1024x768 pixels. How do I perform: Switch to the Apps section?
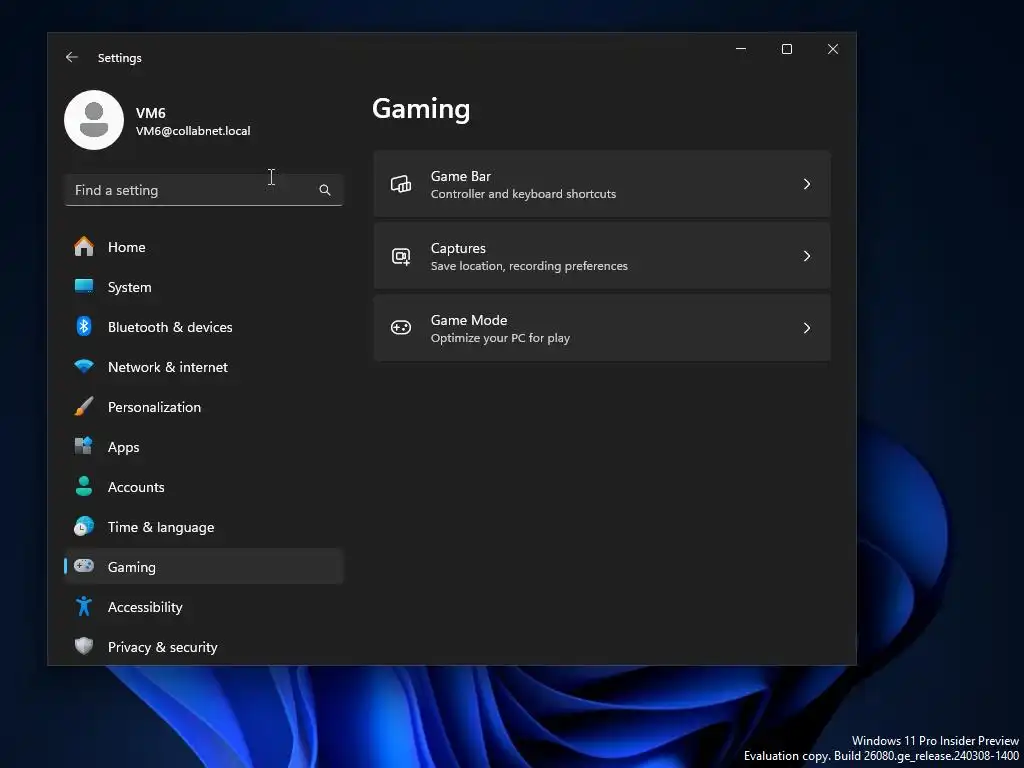point(204,447)
